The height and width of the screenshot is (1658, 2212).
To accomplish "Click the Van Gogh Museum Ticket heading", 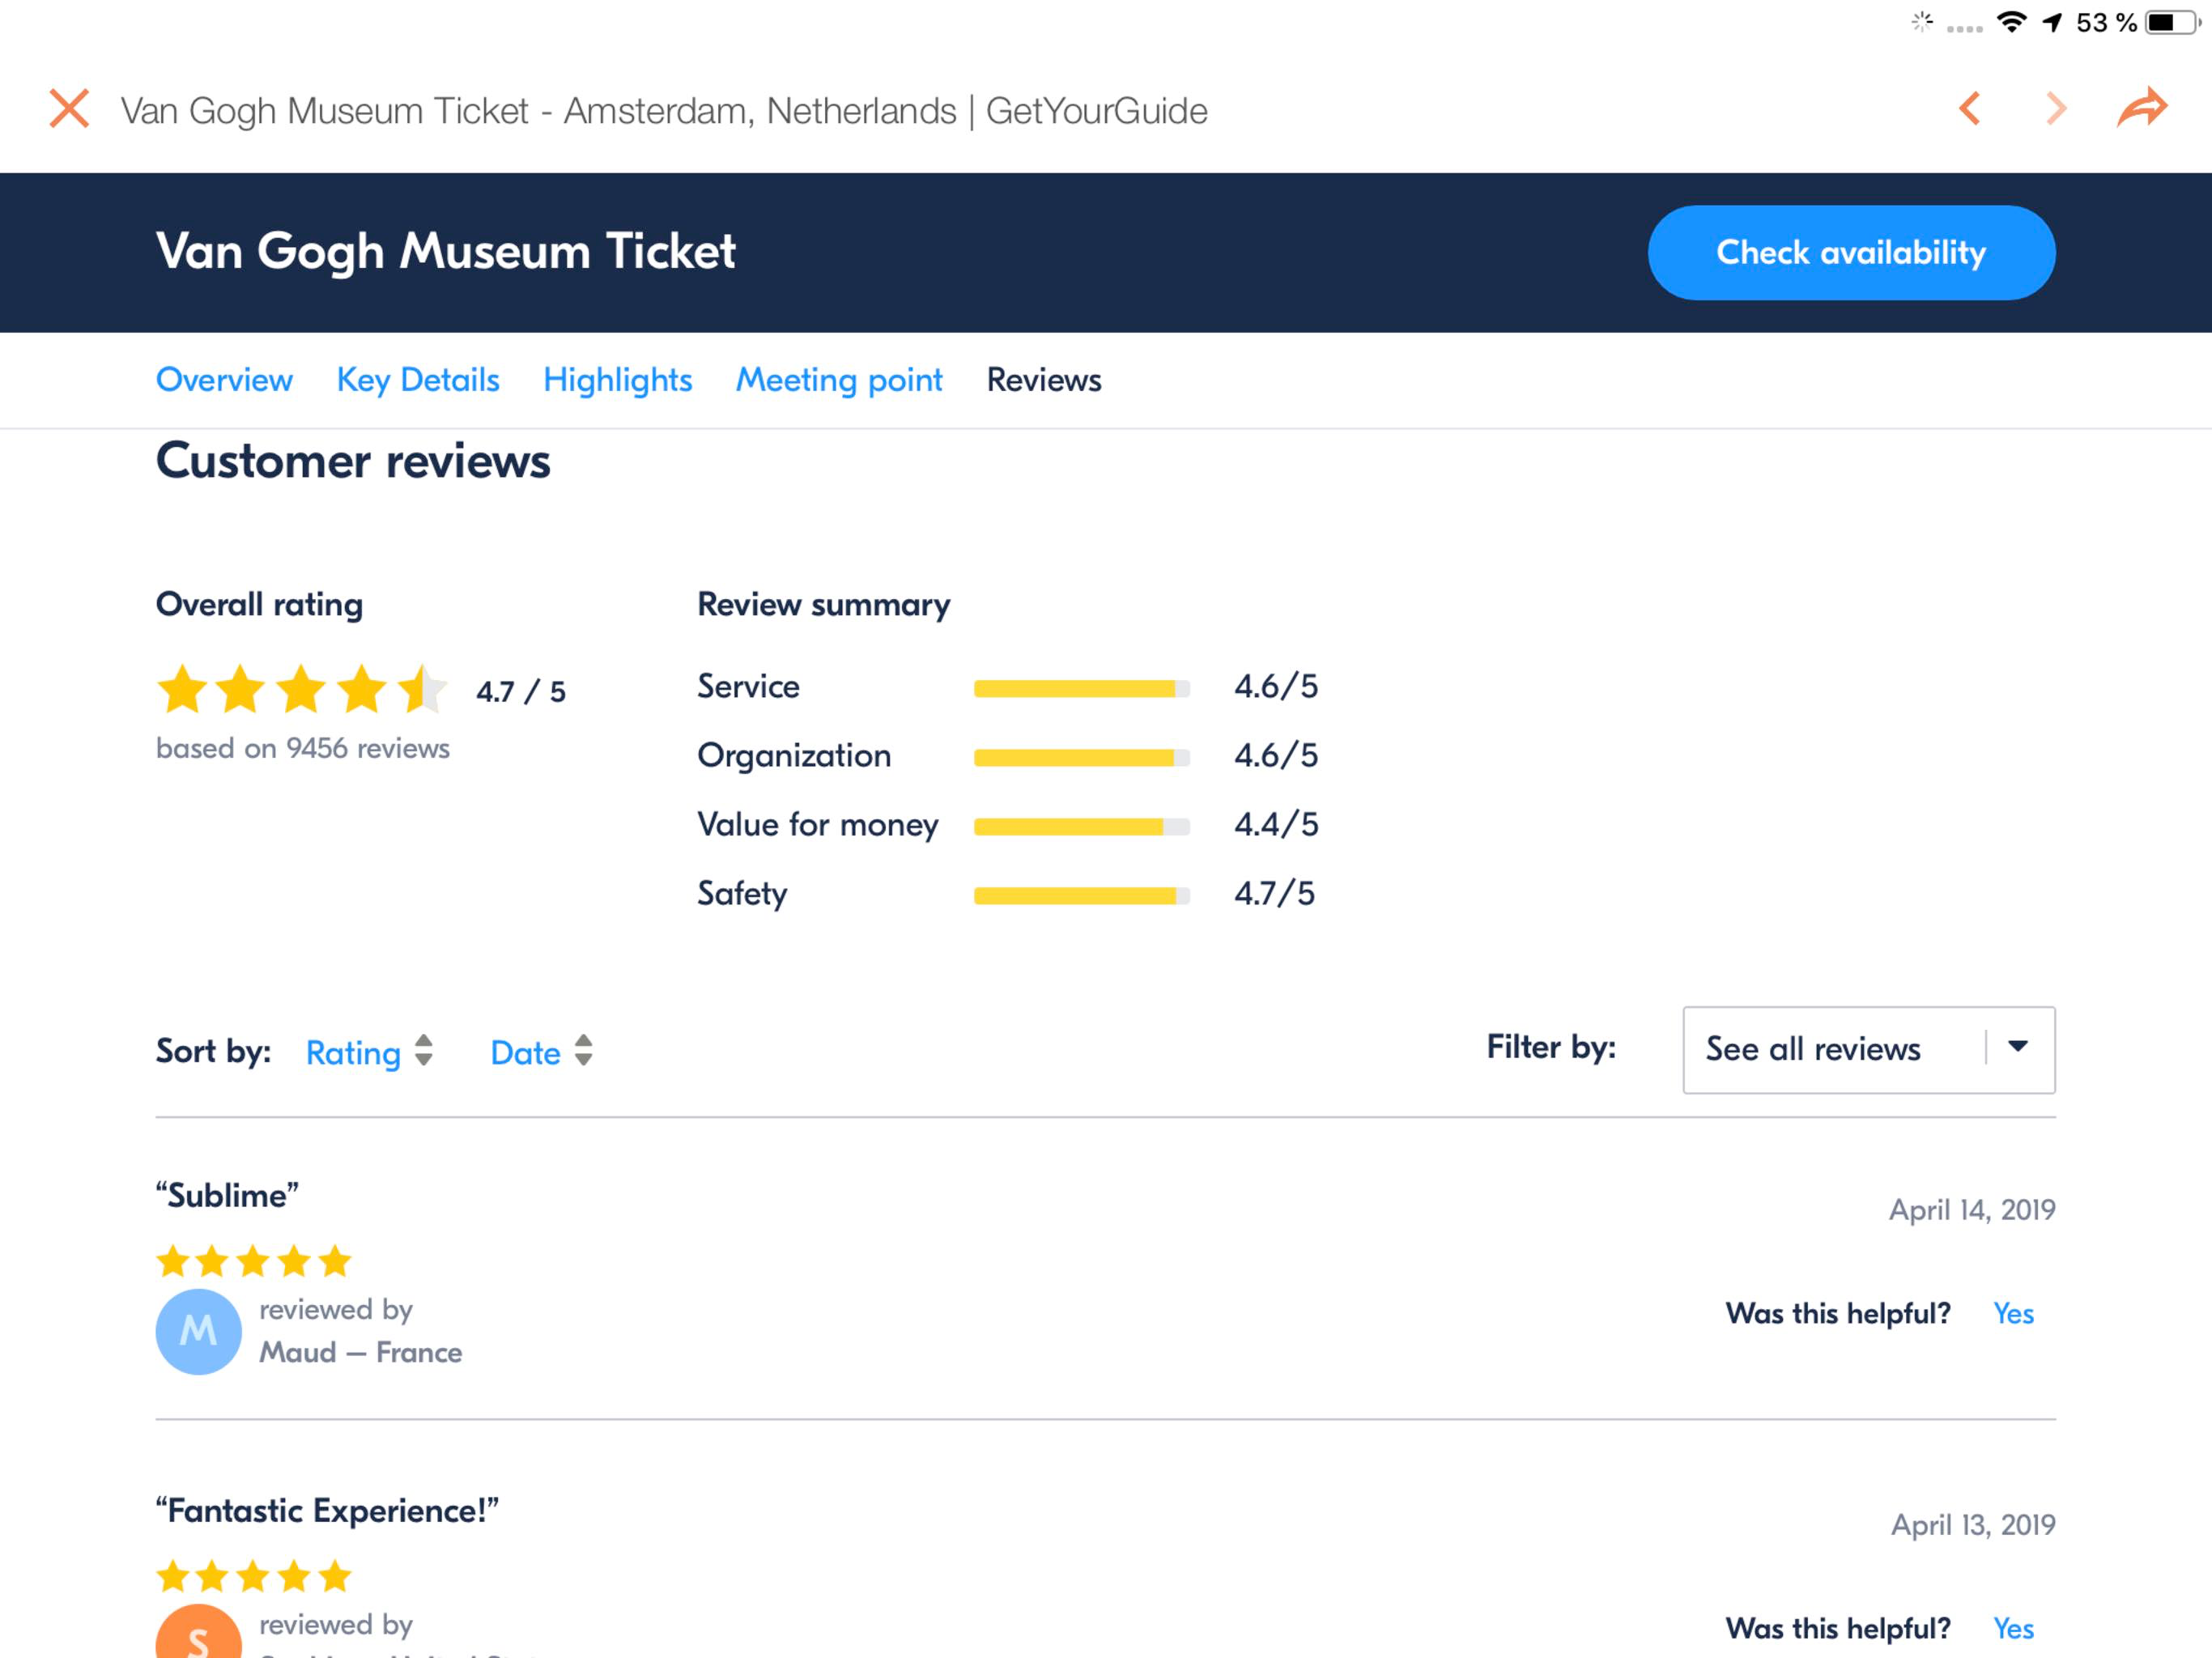I will [446, 251].
